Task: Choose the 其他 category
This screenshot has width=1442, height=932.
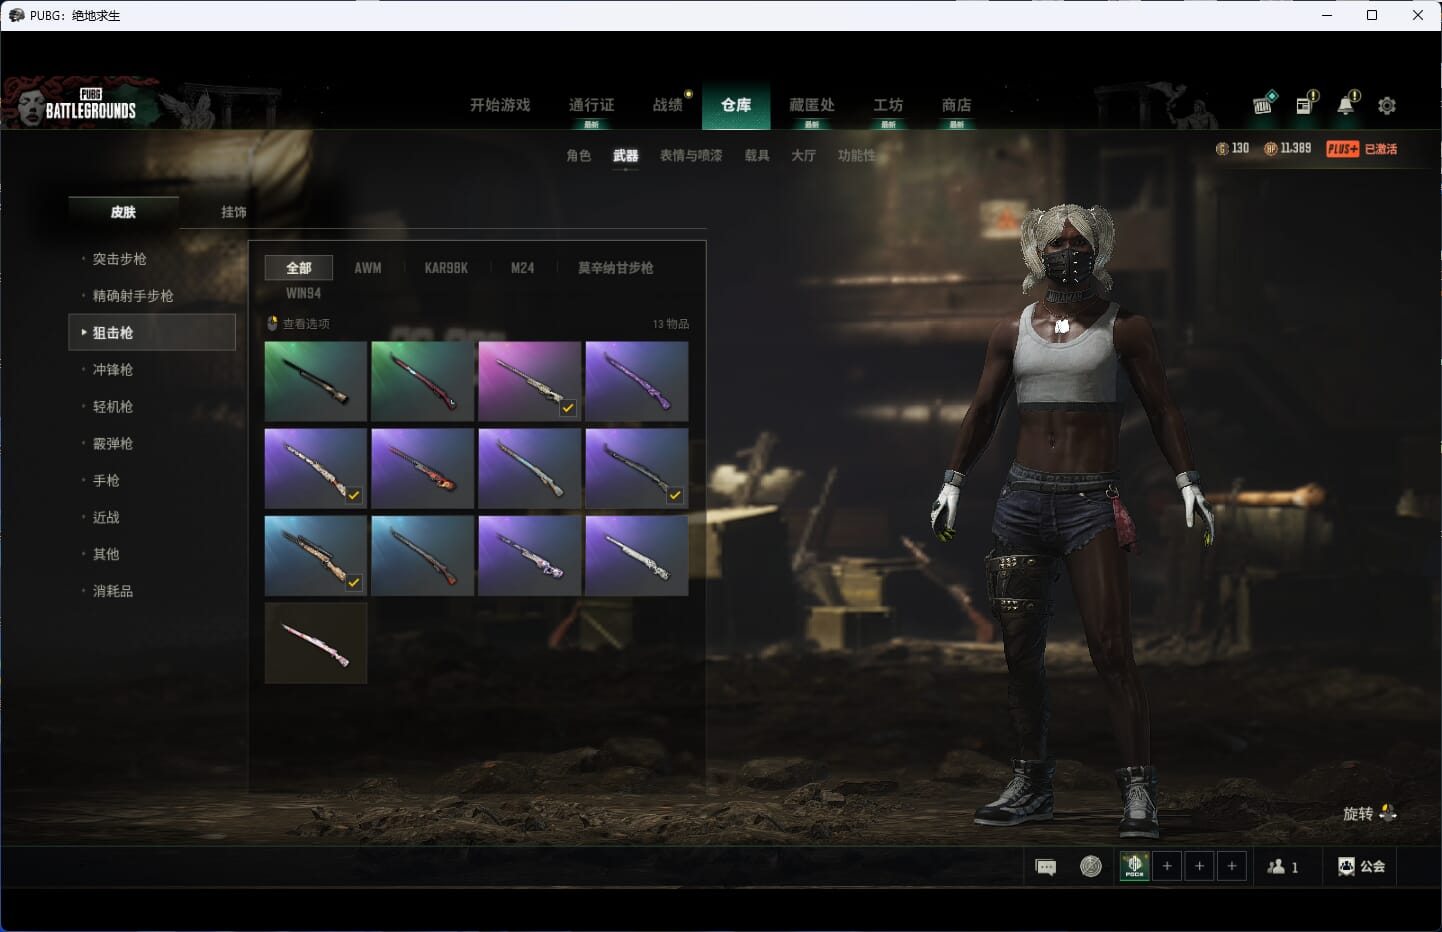Action: coord(106,554)
